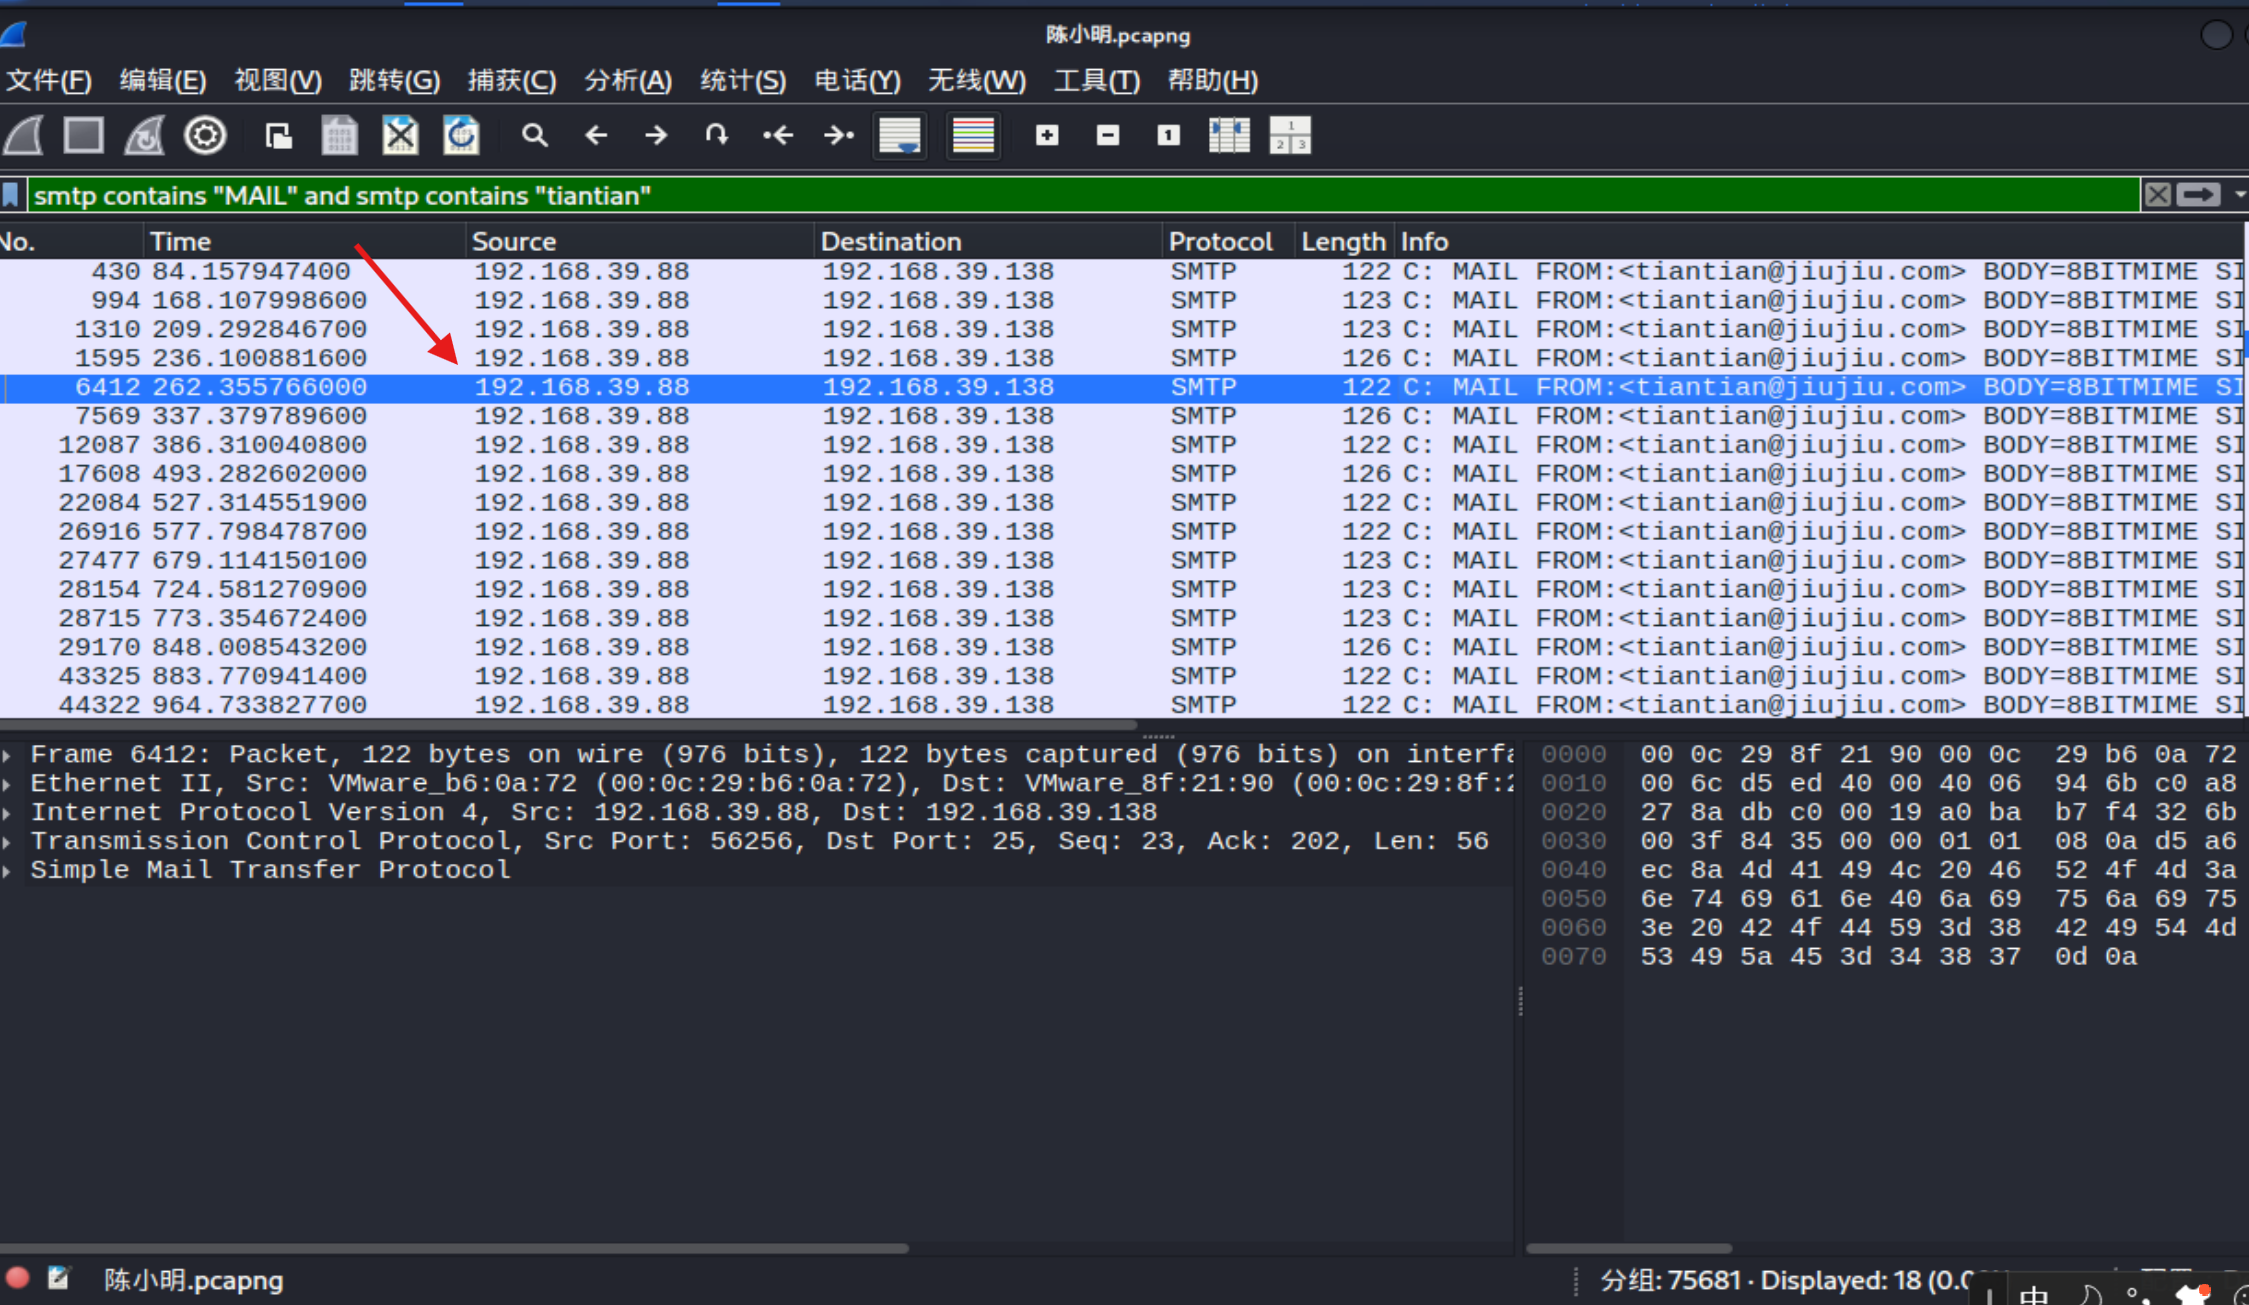Start capture with the shark fin icon
2249x1305 pixels.
click(24, 135)
